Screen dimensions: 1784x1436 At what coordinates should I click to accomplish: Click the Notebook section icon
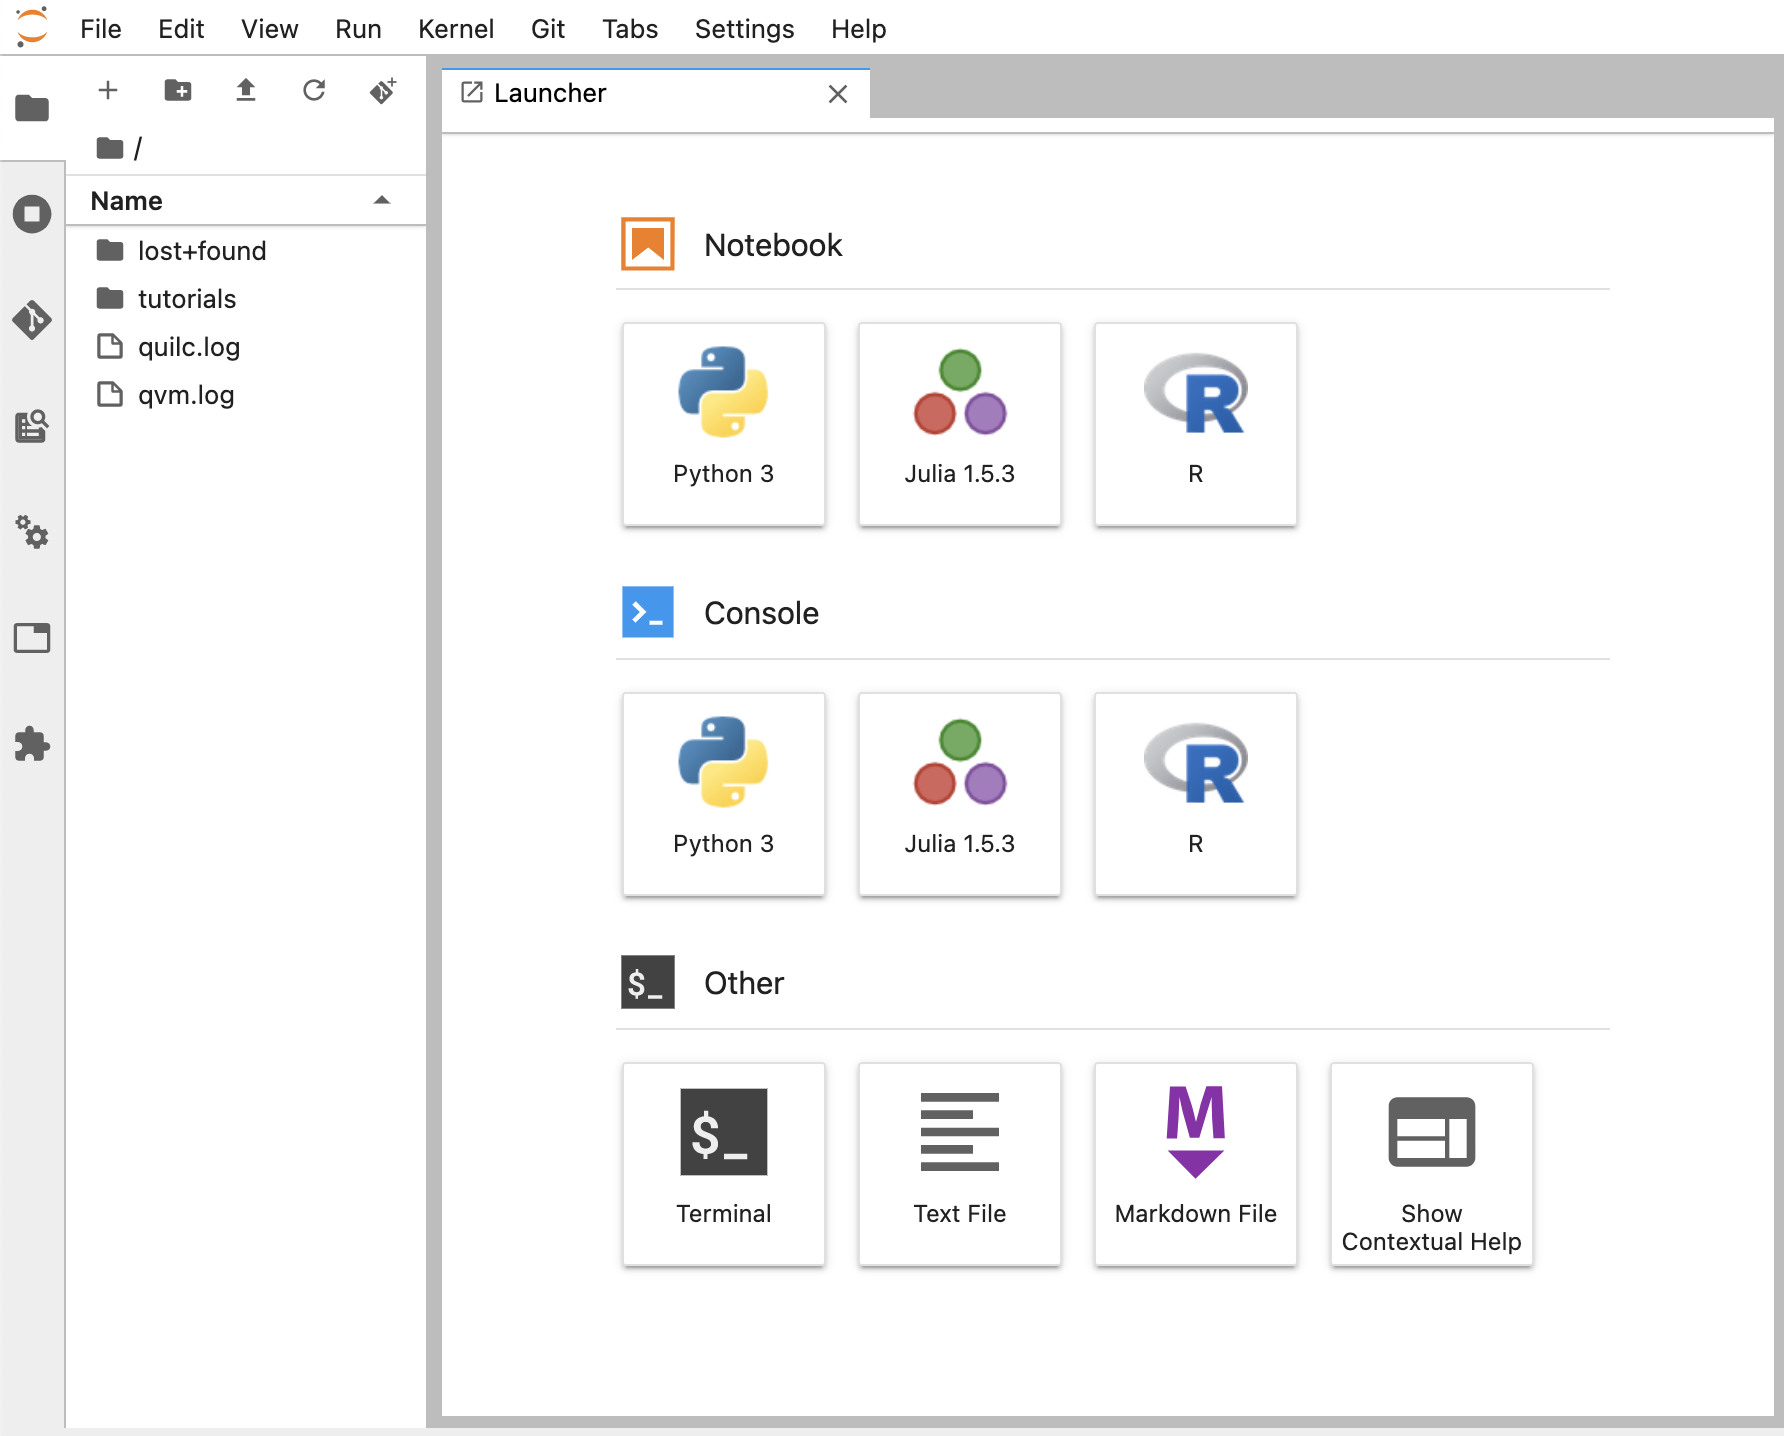(x=648, y=244)
